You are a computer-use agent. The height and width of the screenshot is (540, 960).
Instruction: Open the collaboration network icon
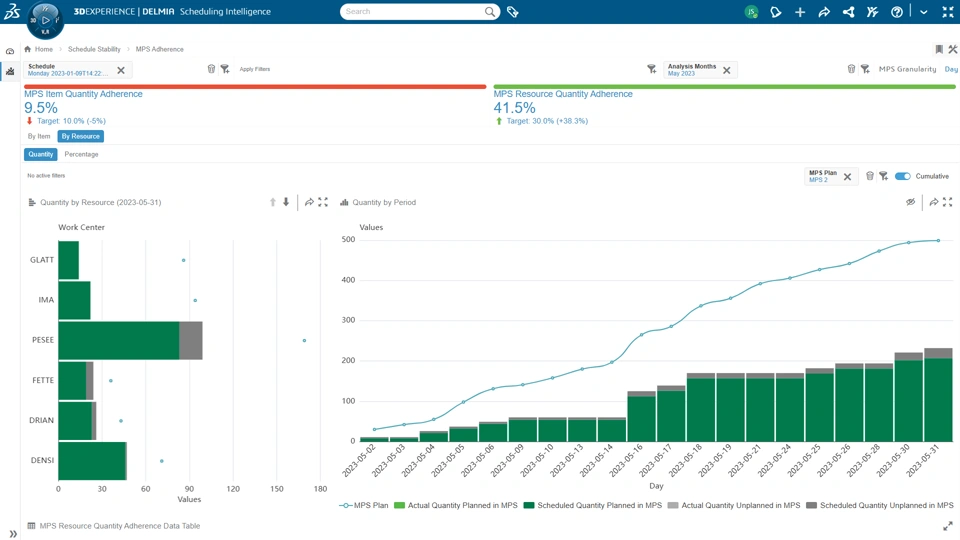click(x=849, y=12)
